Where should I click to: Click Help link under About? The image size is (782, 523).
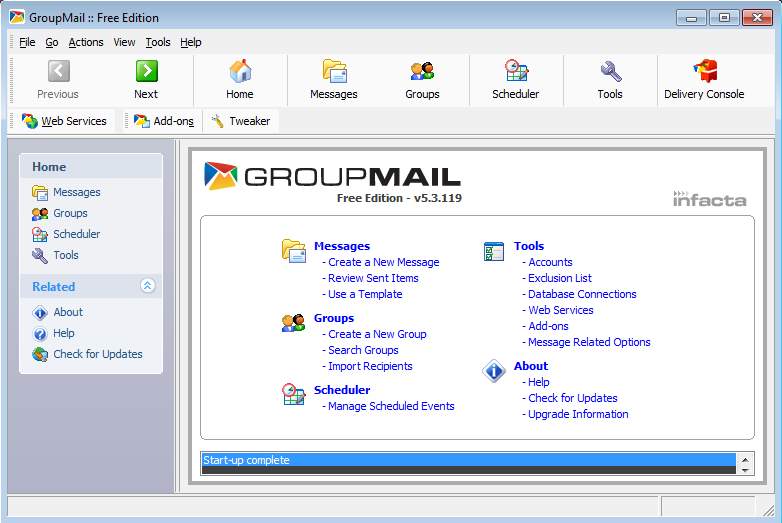point(539,382)
